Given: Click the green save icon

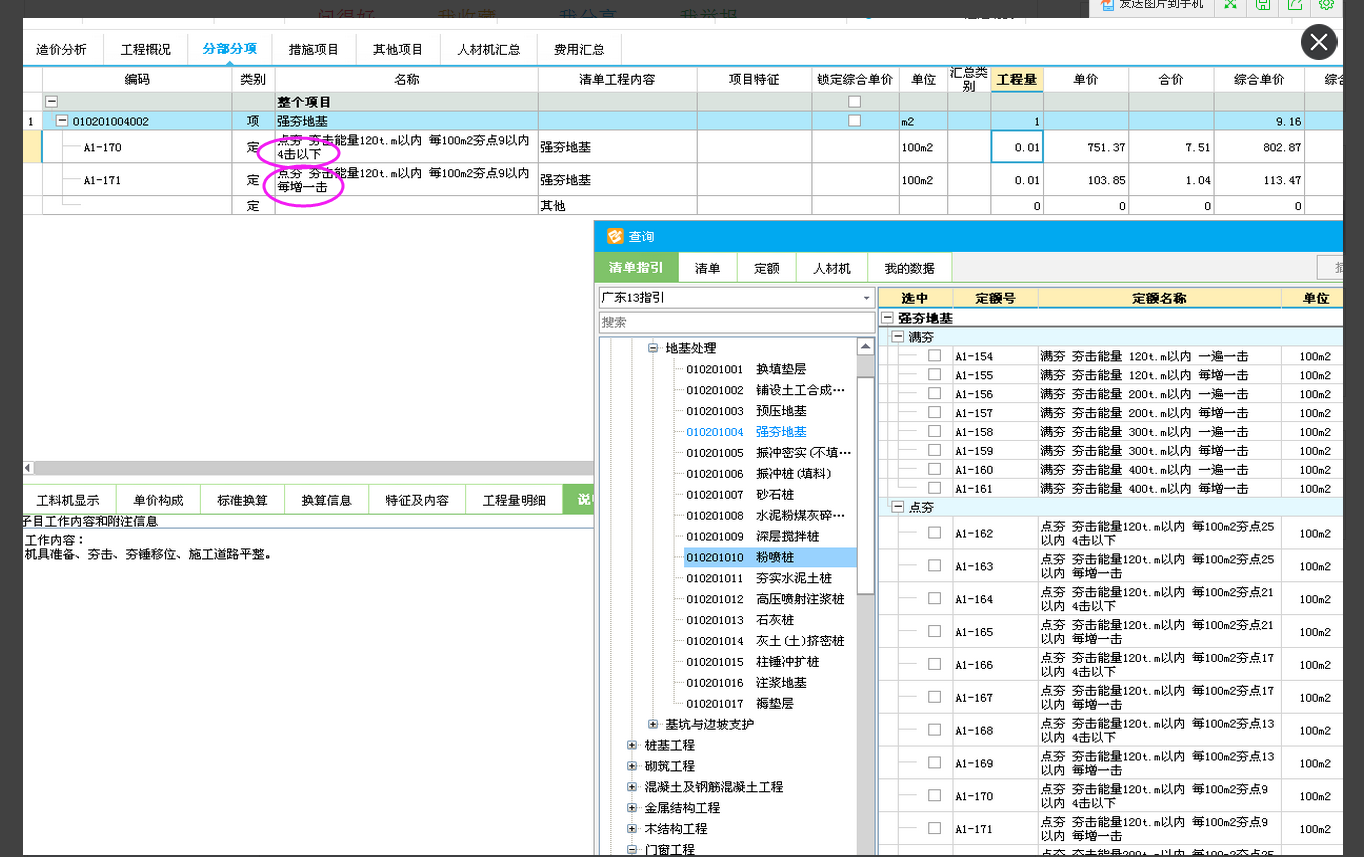Looking at the screenshot, I should point(1263,4).
